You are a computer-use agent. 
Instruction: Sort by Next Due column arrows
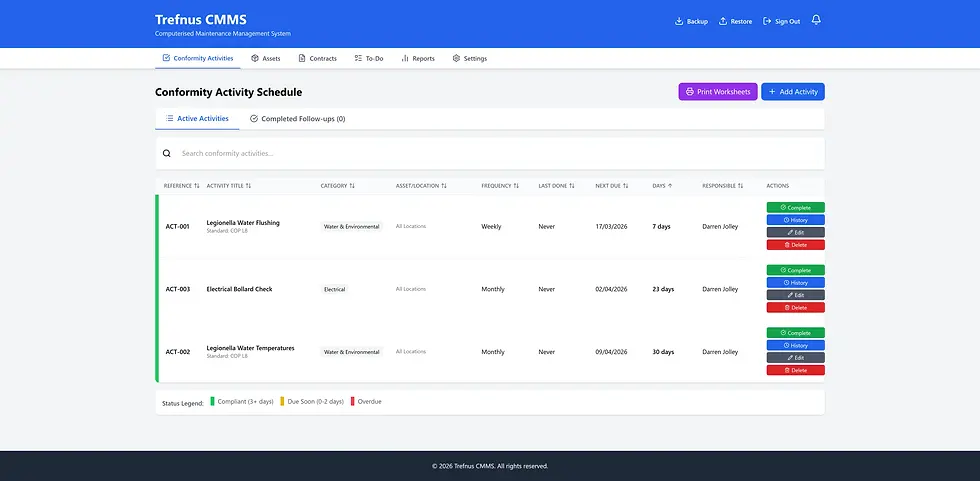626,186
